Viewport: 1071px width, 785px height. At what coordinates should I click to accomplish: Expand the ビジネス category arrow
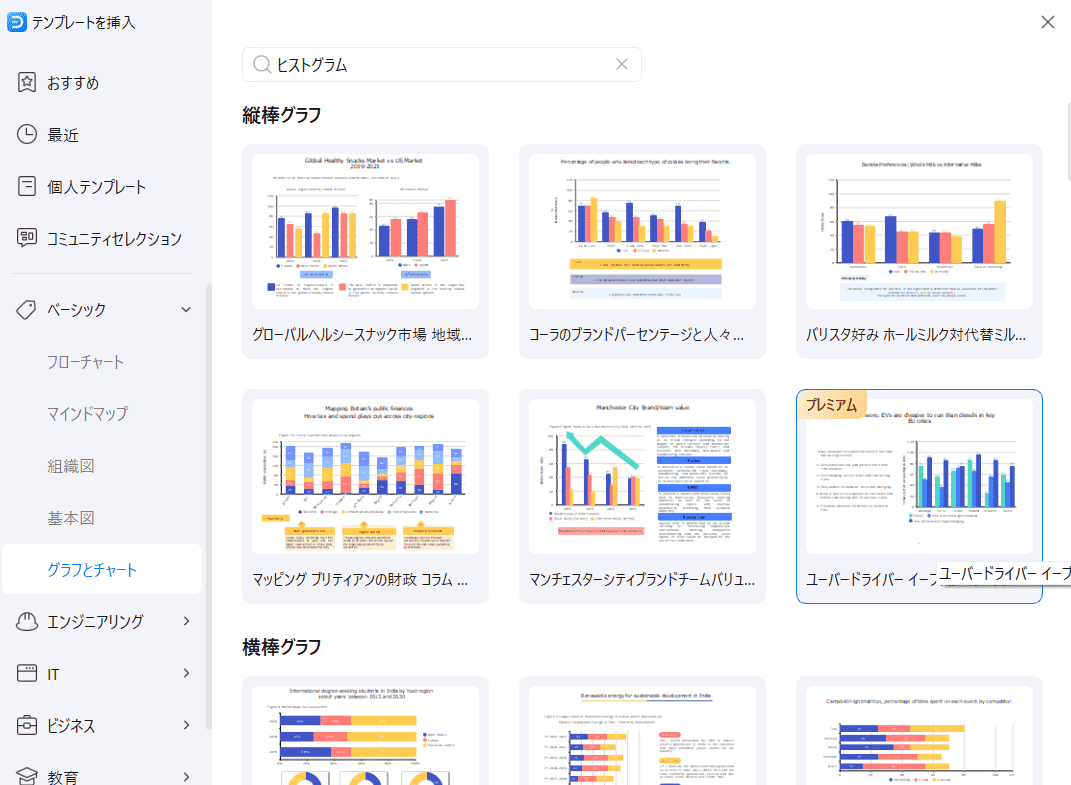click(x=186, y=726)
